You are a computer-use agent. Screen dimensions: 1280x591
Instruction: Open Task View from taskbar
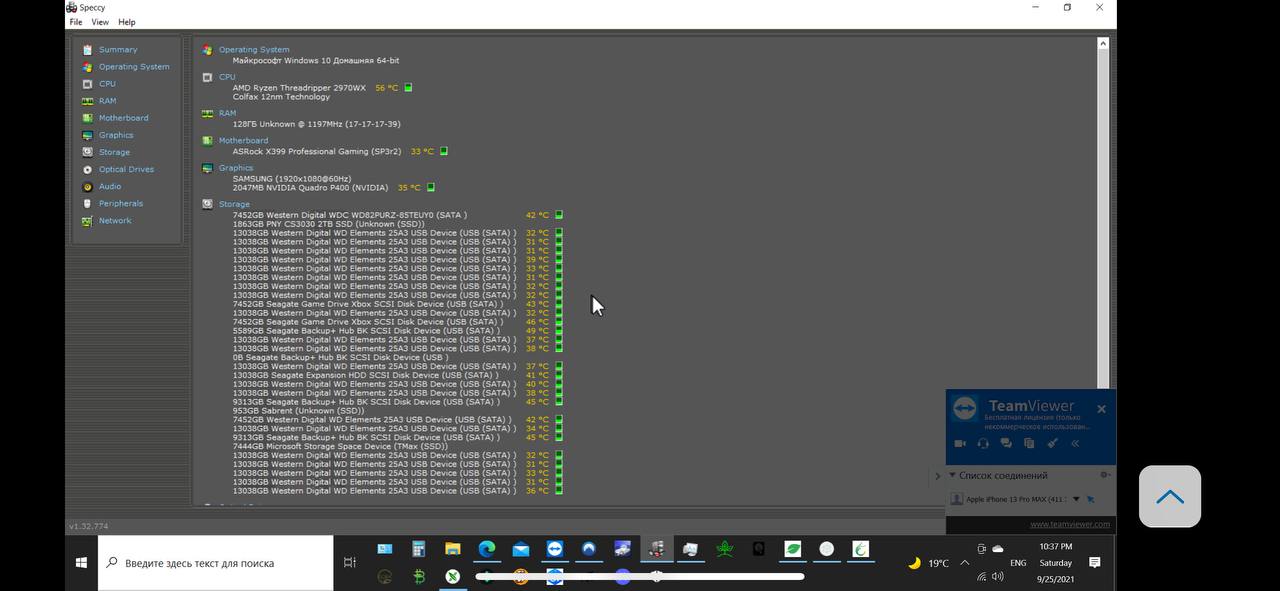[x=350, y=563]
